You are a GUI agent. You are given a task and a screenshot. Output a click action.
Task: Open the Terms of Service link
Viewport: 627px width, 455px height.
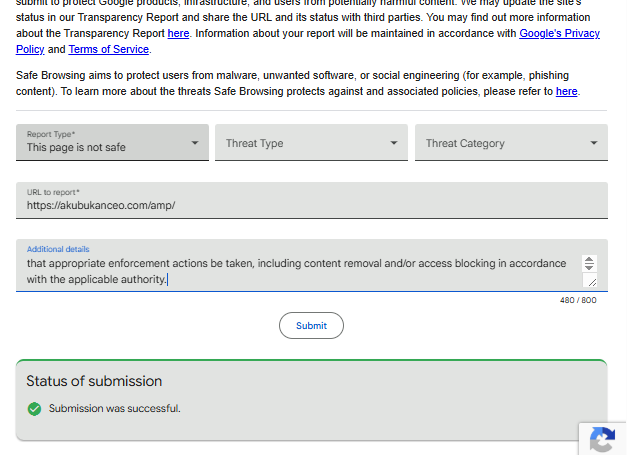109,49
